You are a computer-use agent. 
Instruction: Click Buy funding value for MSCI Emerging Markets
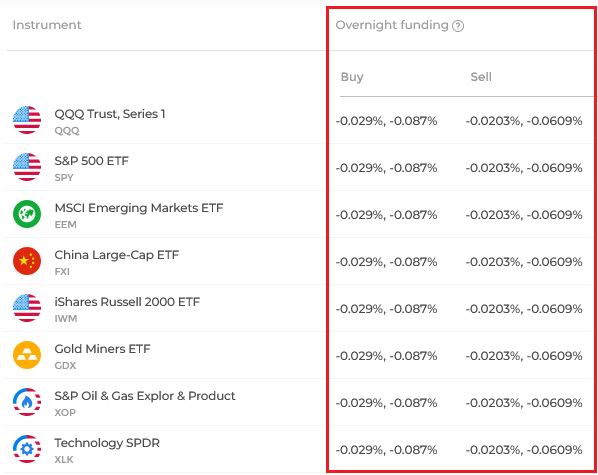(x=386, y=215)
